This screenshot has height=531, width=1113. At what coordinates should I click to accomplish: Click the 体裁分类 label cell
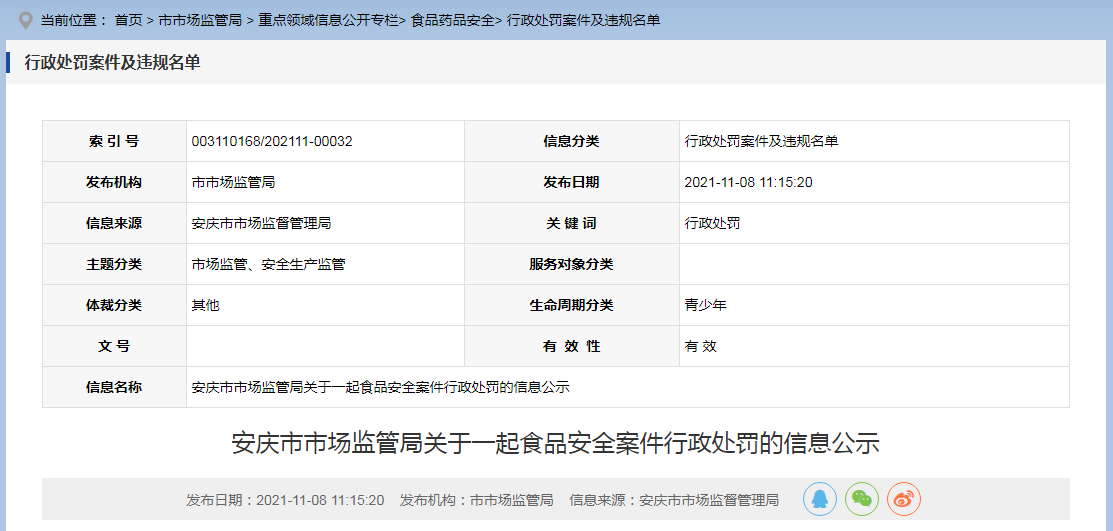coord(114,305)
